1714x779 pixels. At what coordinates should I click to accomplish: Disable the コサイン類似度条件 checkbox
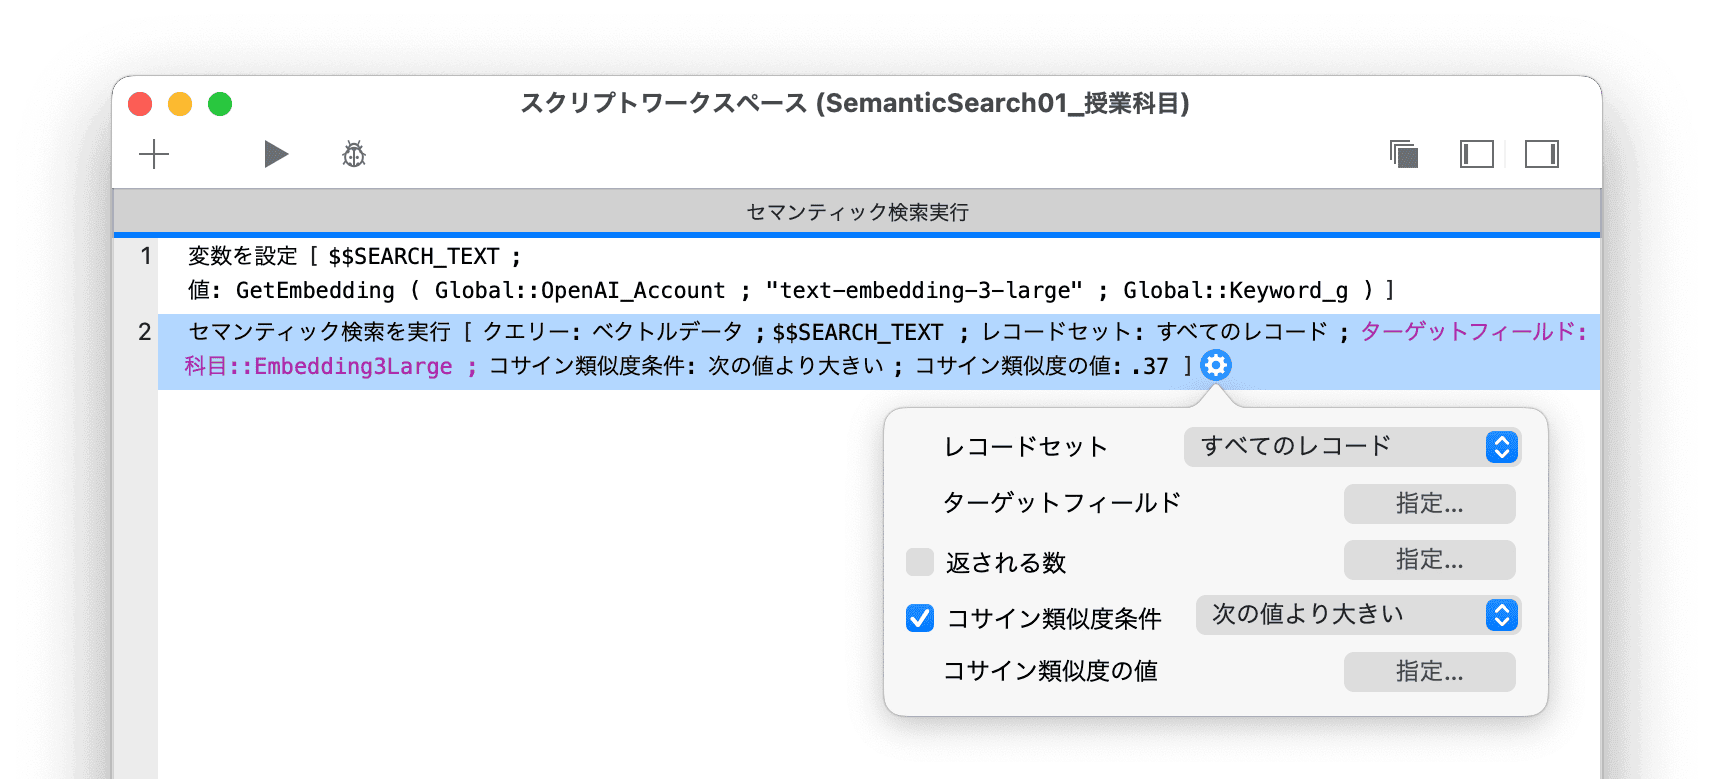919,619
